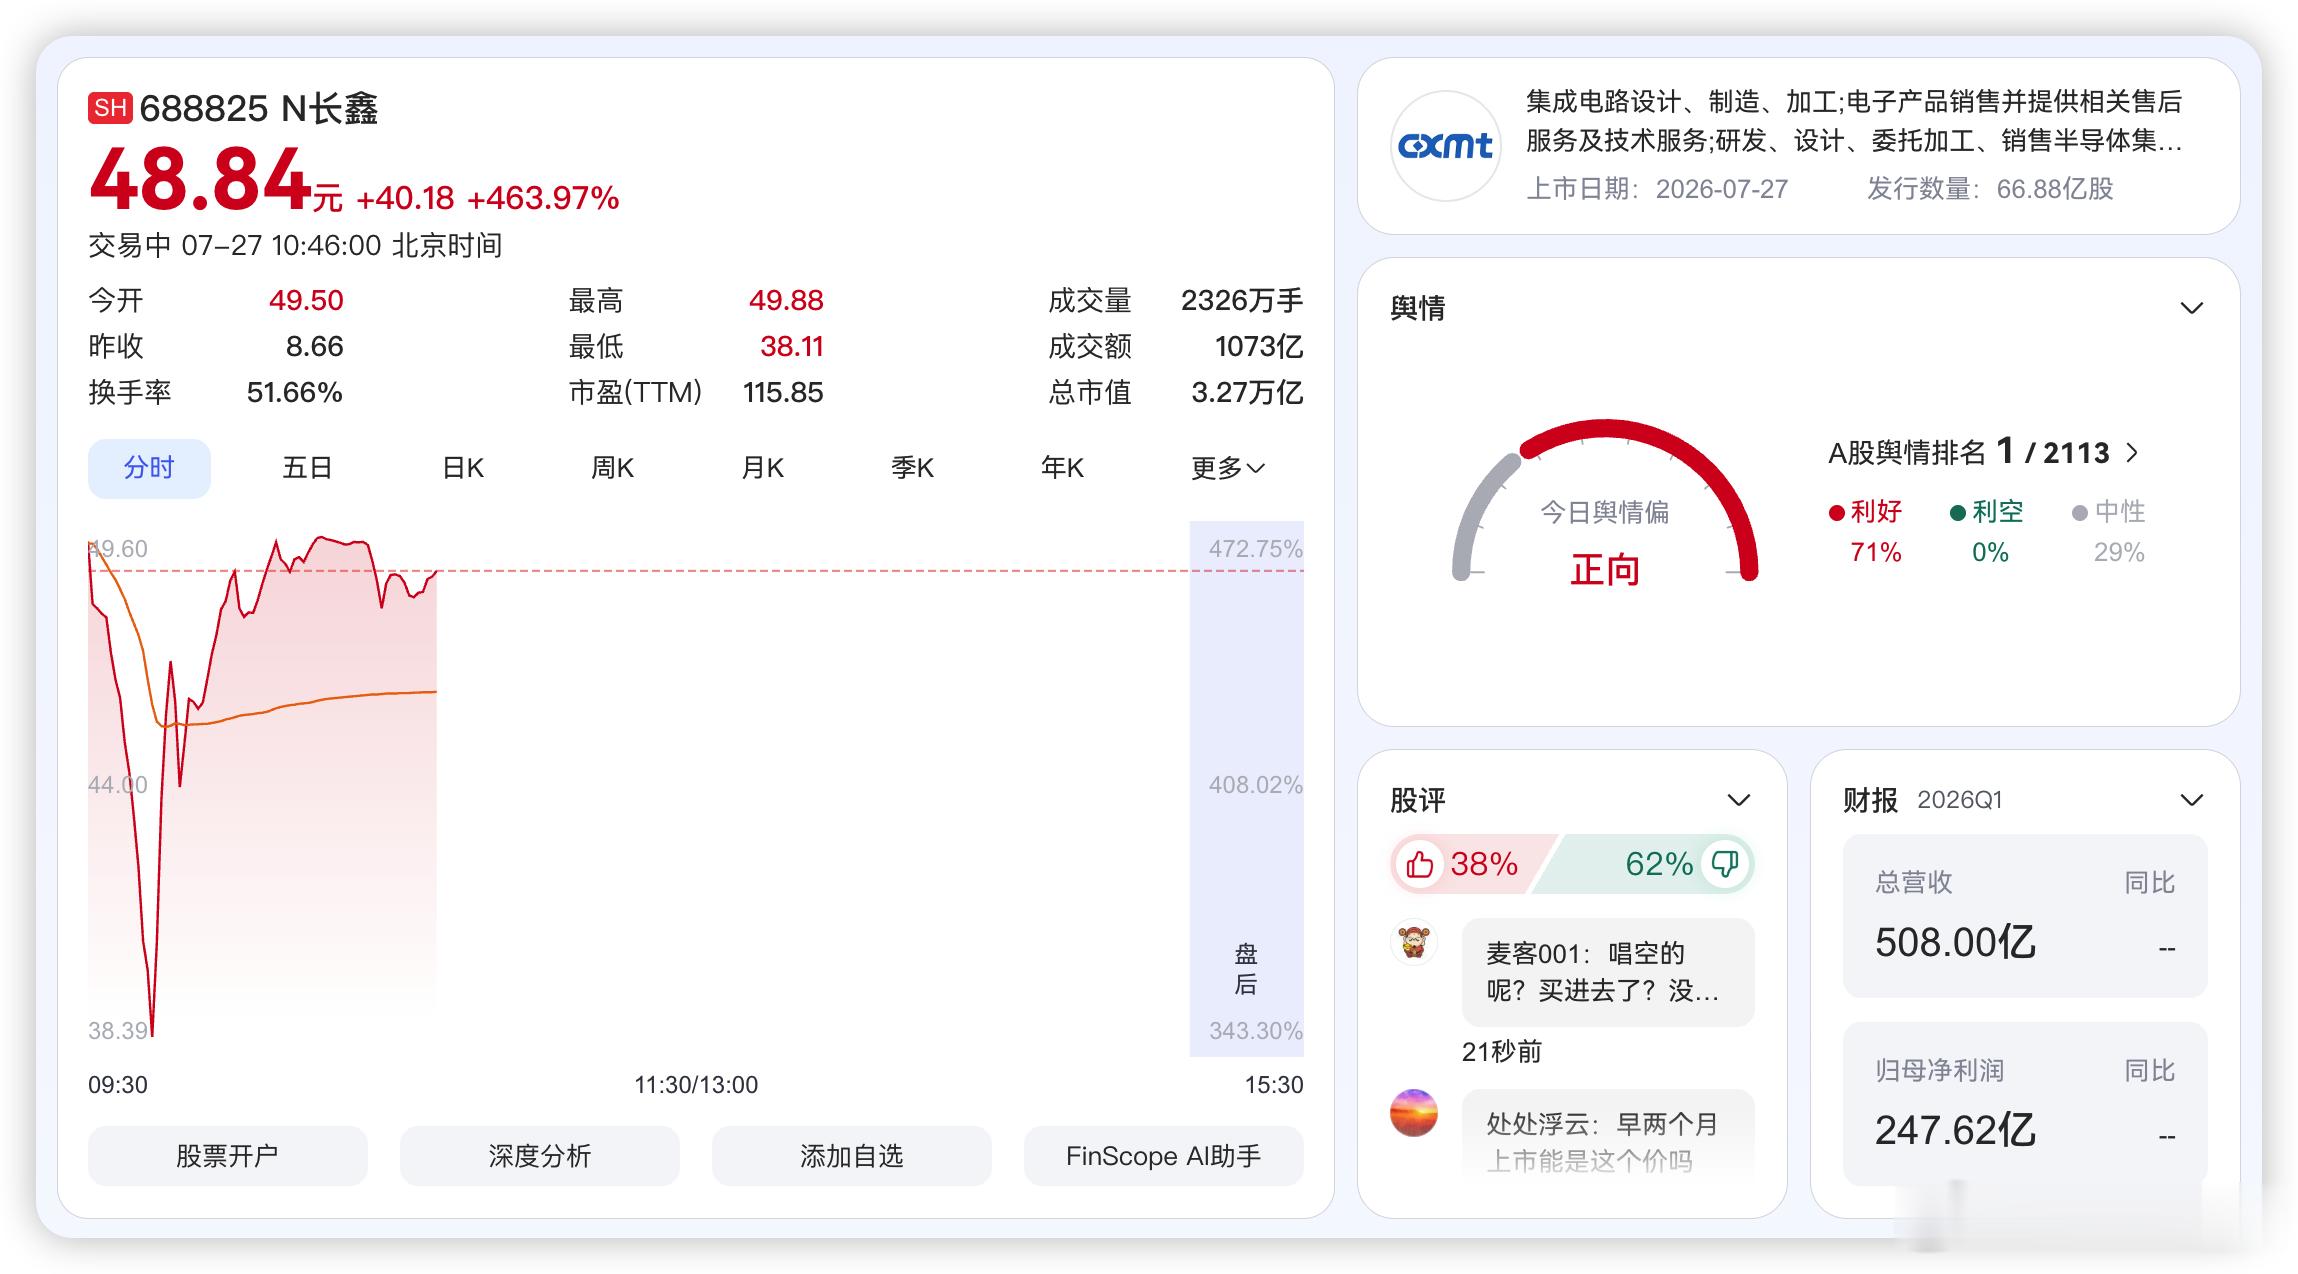
Task: Click the 深度分析 button
Action: (x=540, y=1156)
